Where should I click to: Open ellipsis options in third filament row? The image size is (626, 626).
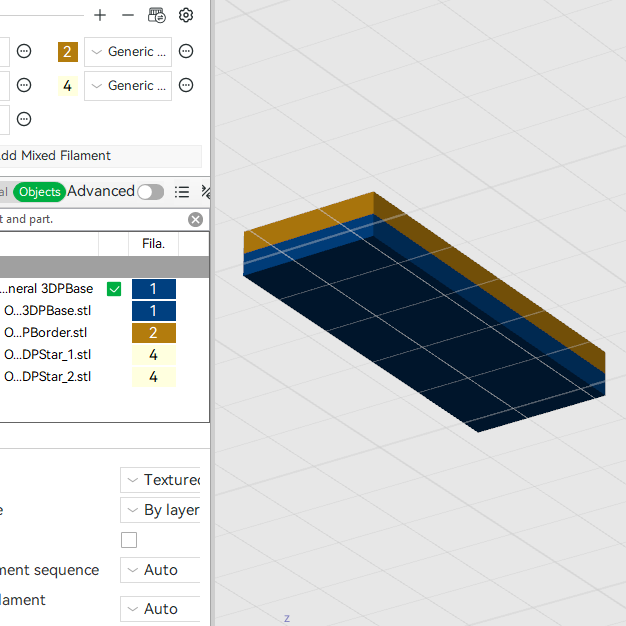click(x=24, y=119)
